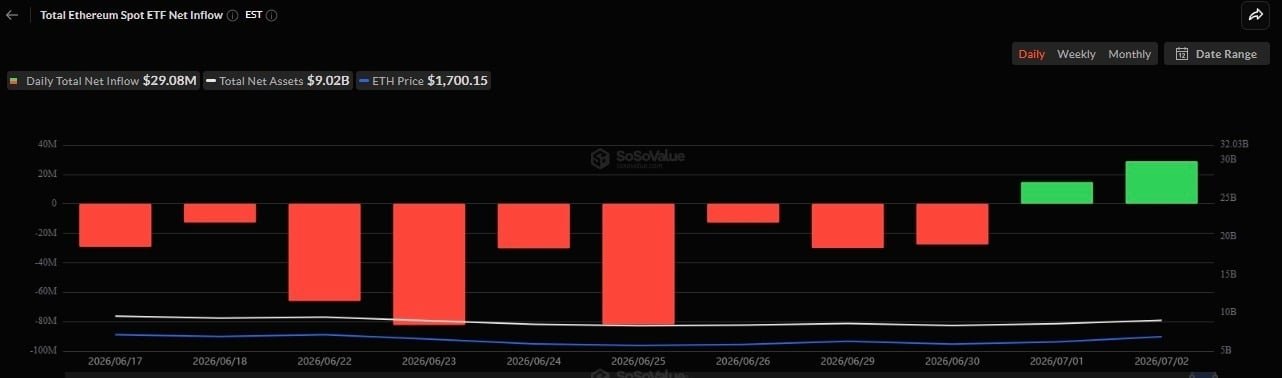Toggle Total Net Assets series legend
Viewport: 1282px width, 378px height.
(x=278, y=80)
